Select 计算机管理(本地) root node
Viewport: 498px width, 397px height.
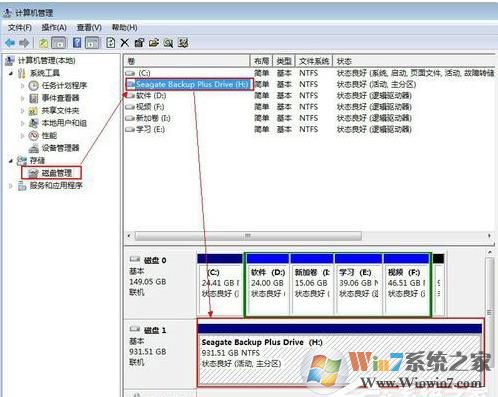[x=46, y=61]
